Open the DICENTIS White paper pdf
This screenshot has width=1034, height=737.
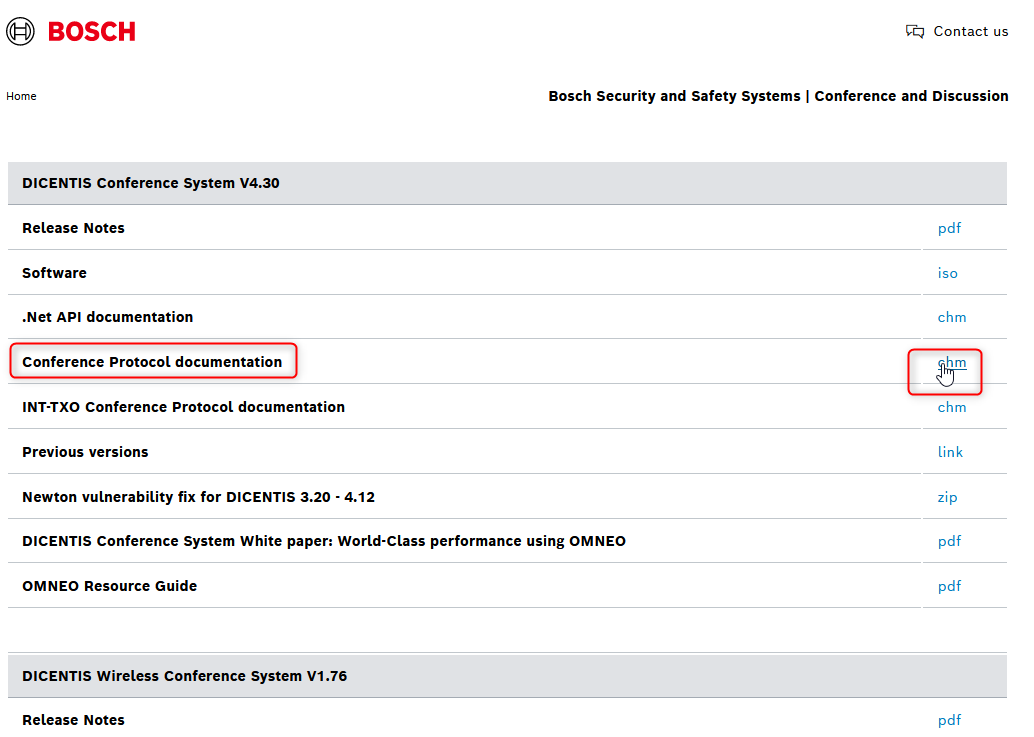coord(949,541)
